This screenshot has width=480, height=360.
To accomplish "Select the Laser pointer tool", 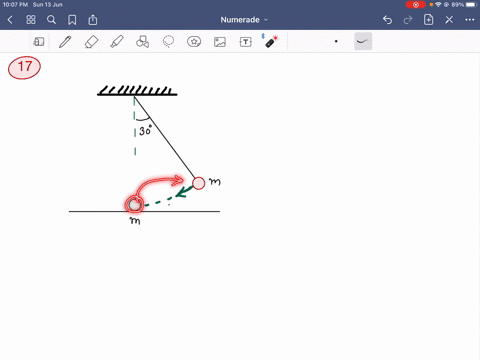I will click(271, 41).
